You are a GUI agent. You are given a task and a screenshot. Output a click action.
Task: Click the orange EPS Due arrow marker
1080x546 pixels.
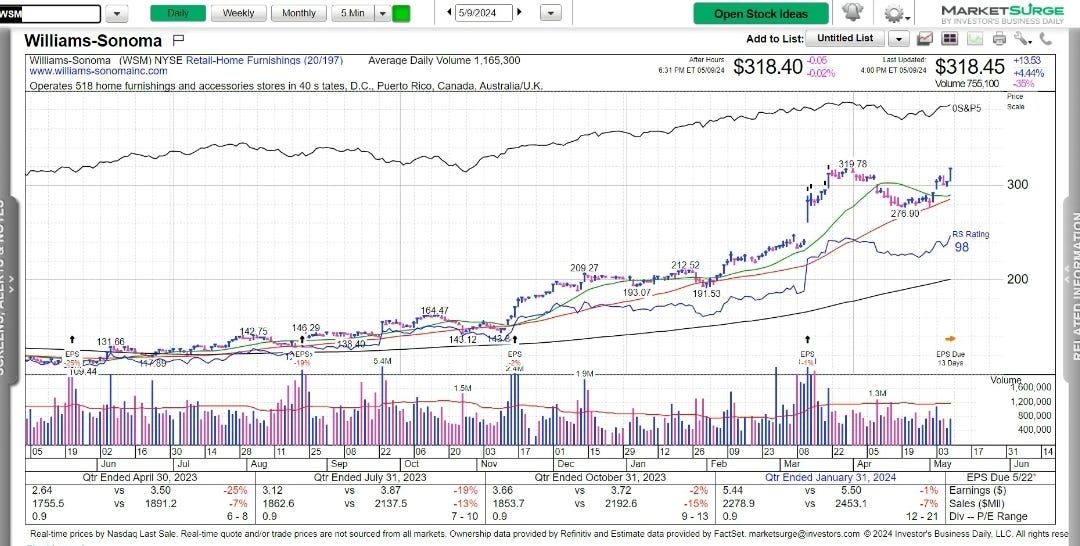click(x=950, y=338)
